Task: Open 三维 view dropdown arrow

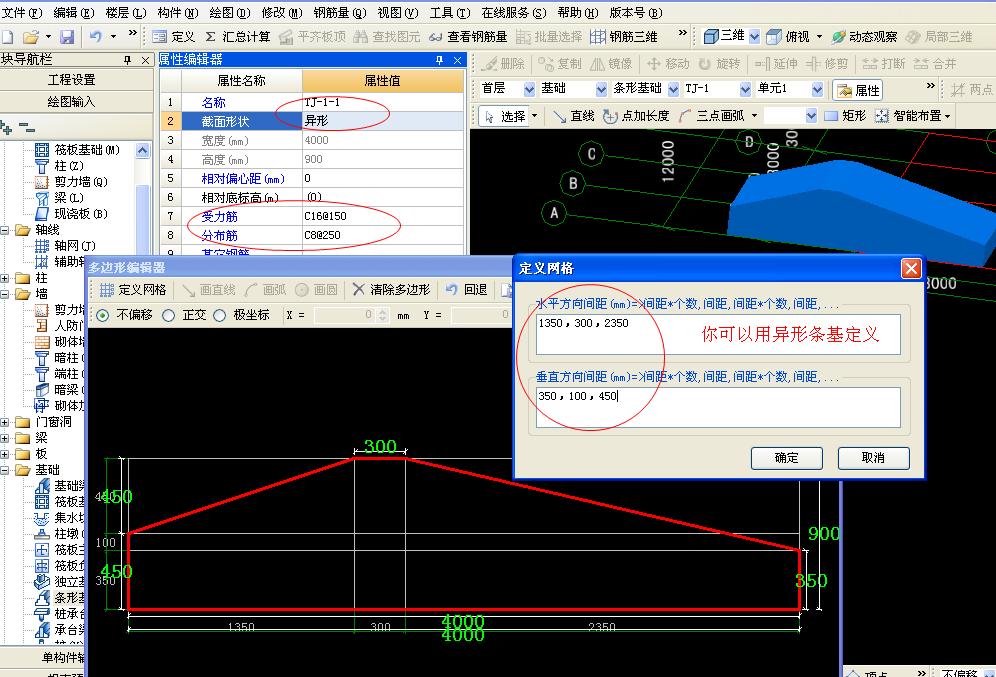Action: click(x=754, y=37)
